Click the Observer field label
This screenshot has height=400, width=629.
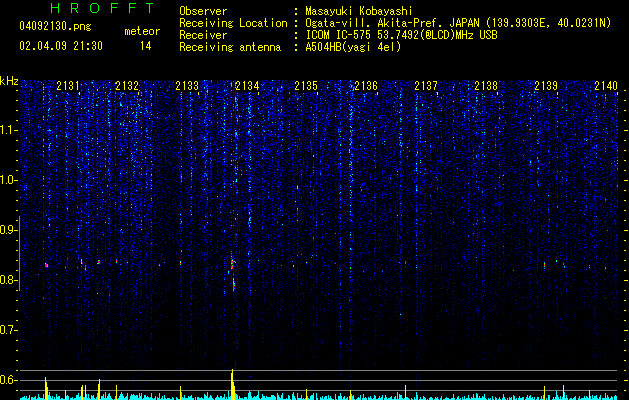pos(203,11)
